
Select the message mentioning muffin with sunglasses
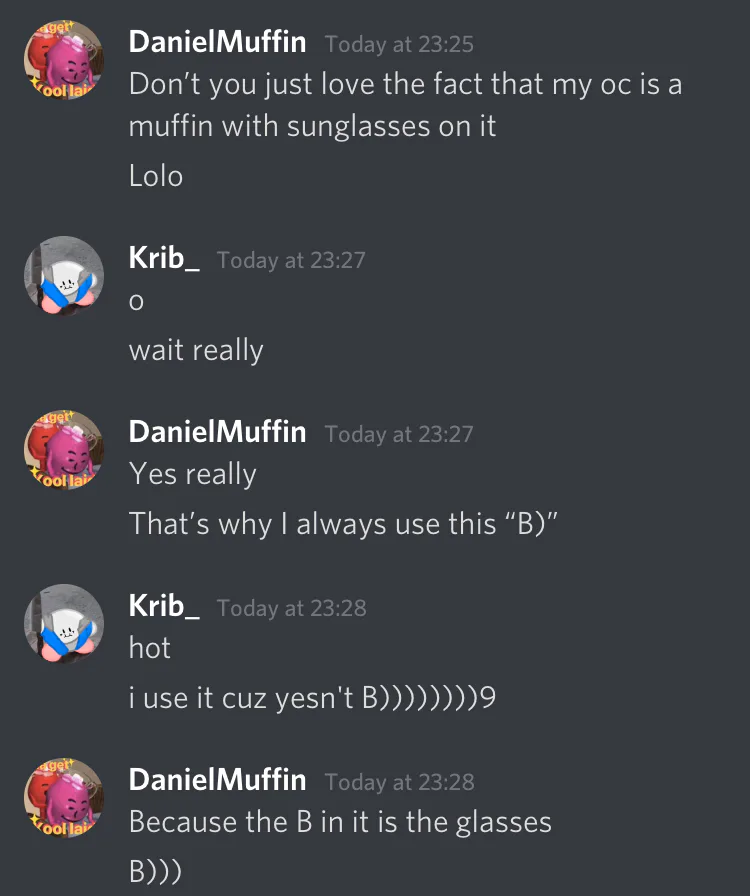coord(405,105)
